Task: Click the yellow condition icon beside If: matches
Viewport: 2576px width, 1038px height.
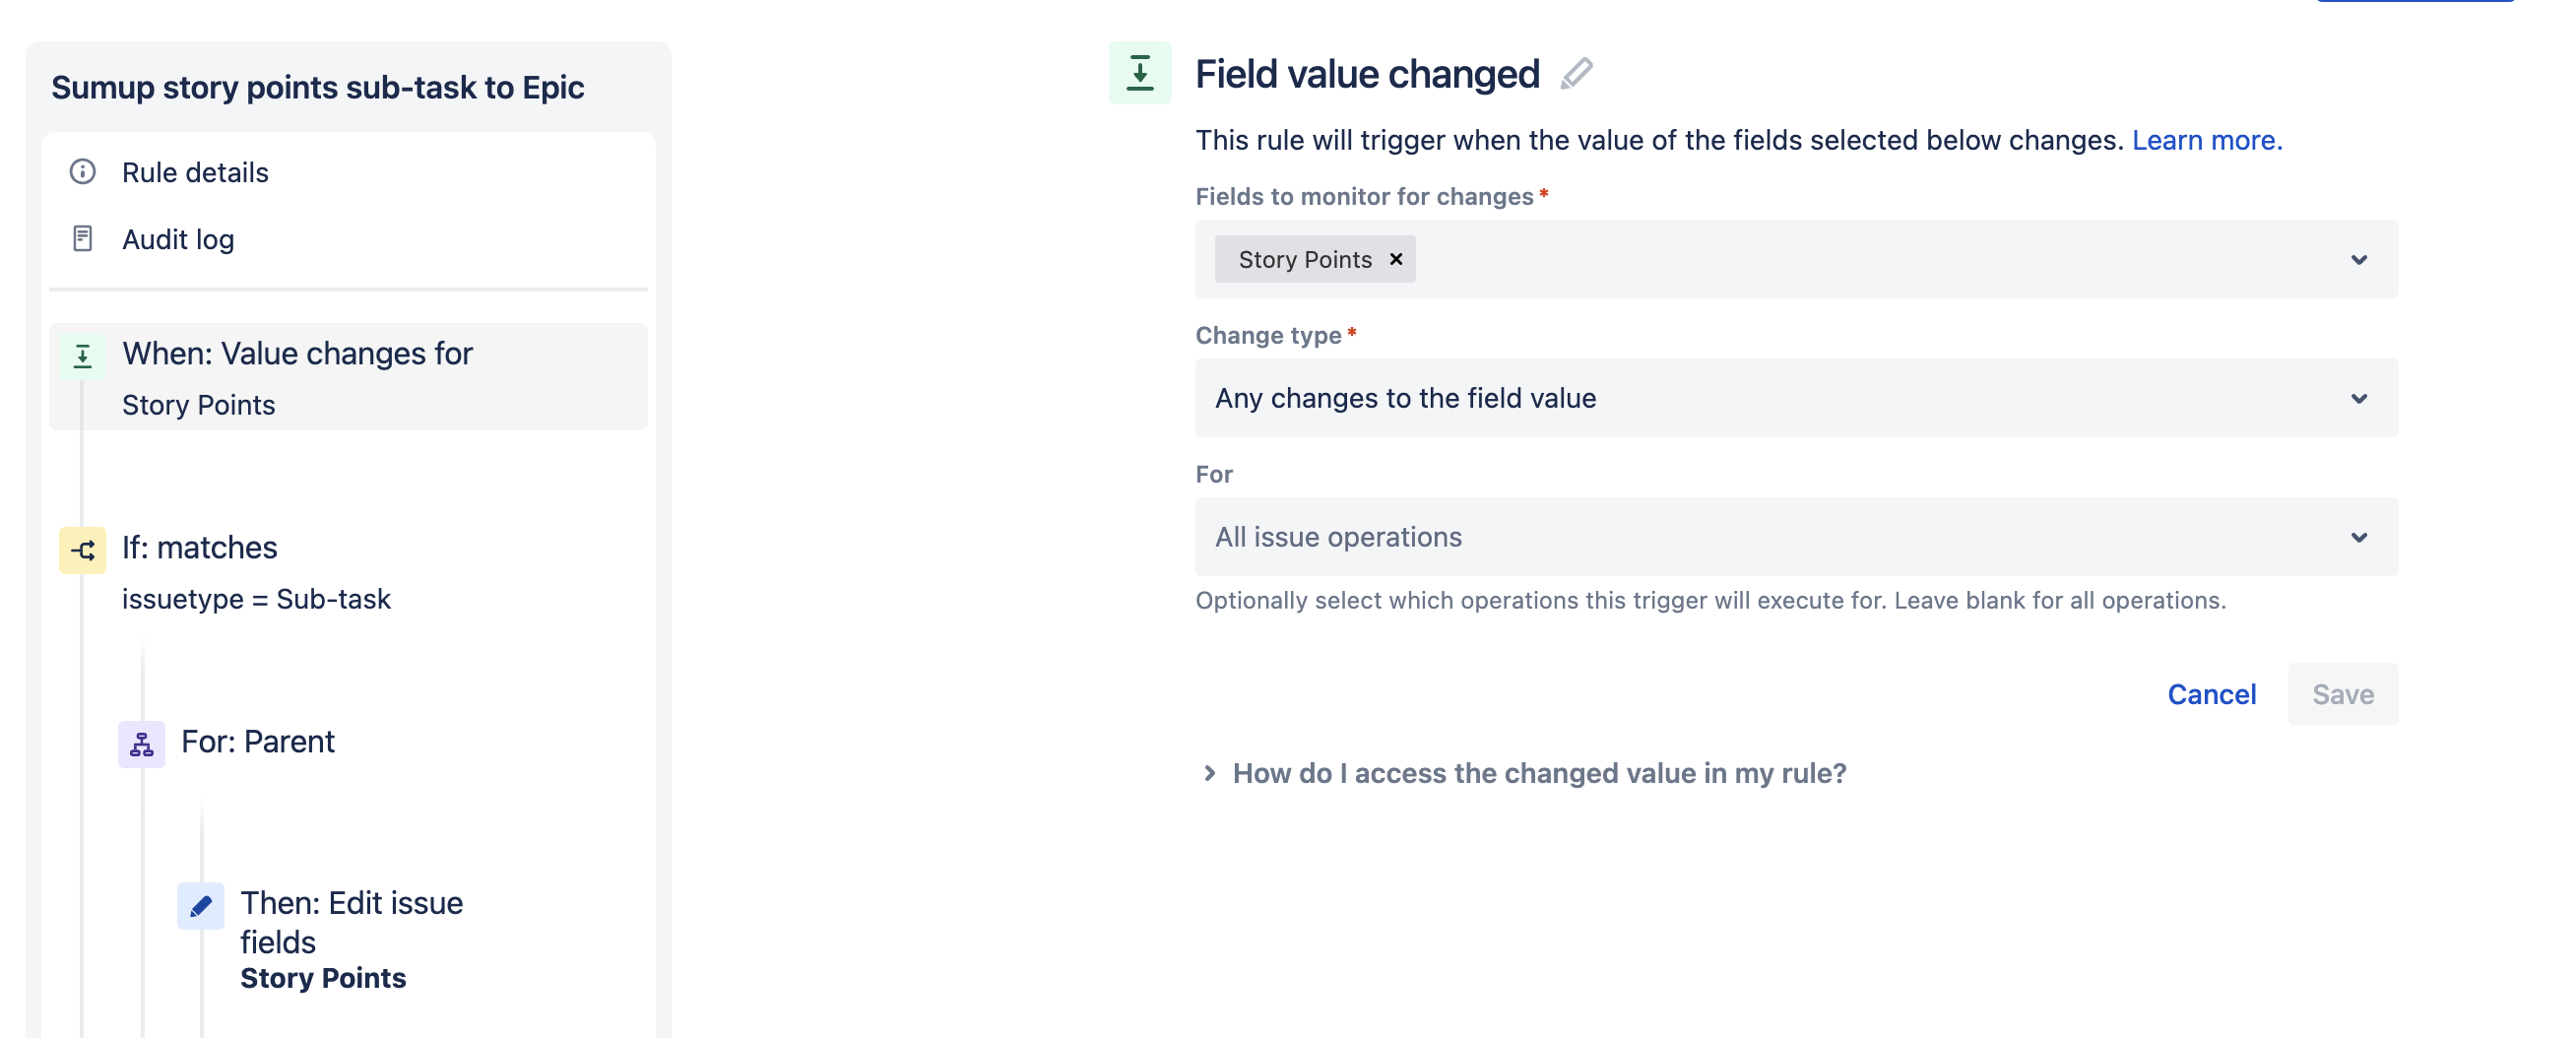Action: click(83, 549)
